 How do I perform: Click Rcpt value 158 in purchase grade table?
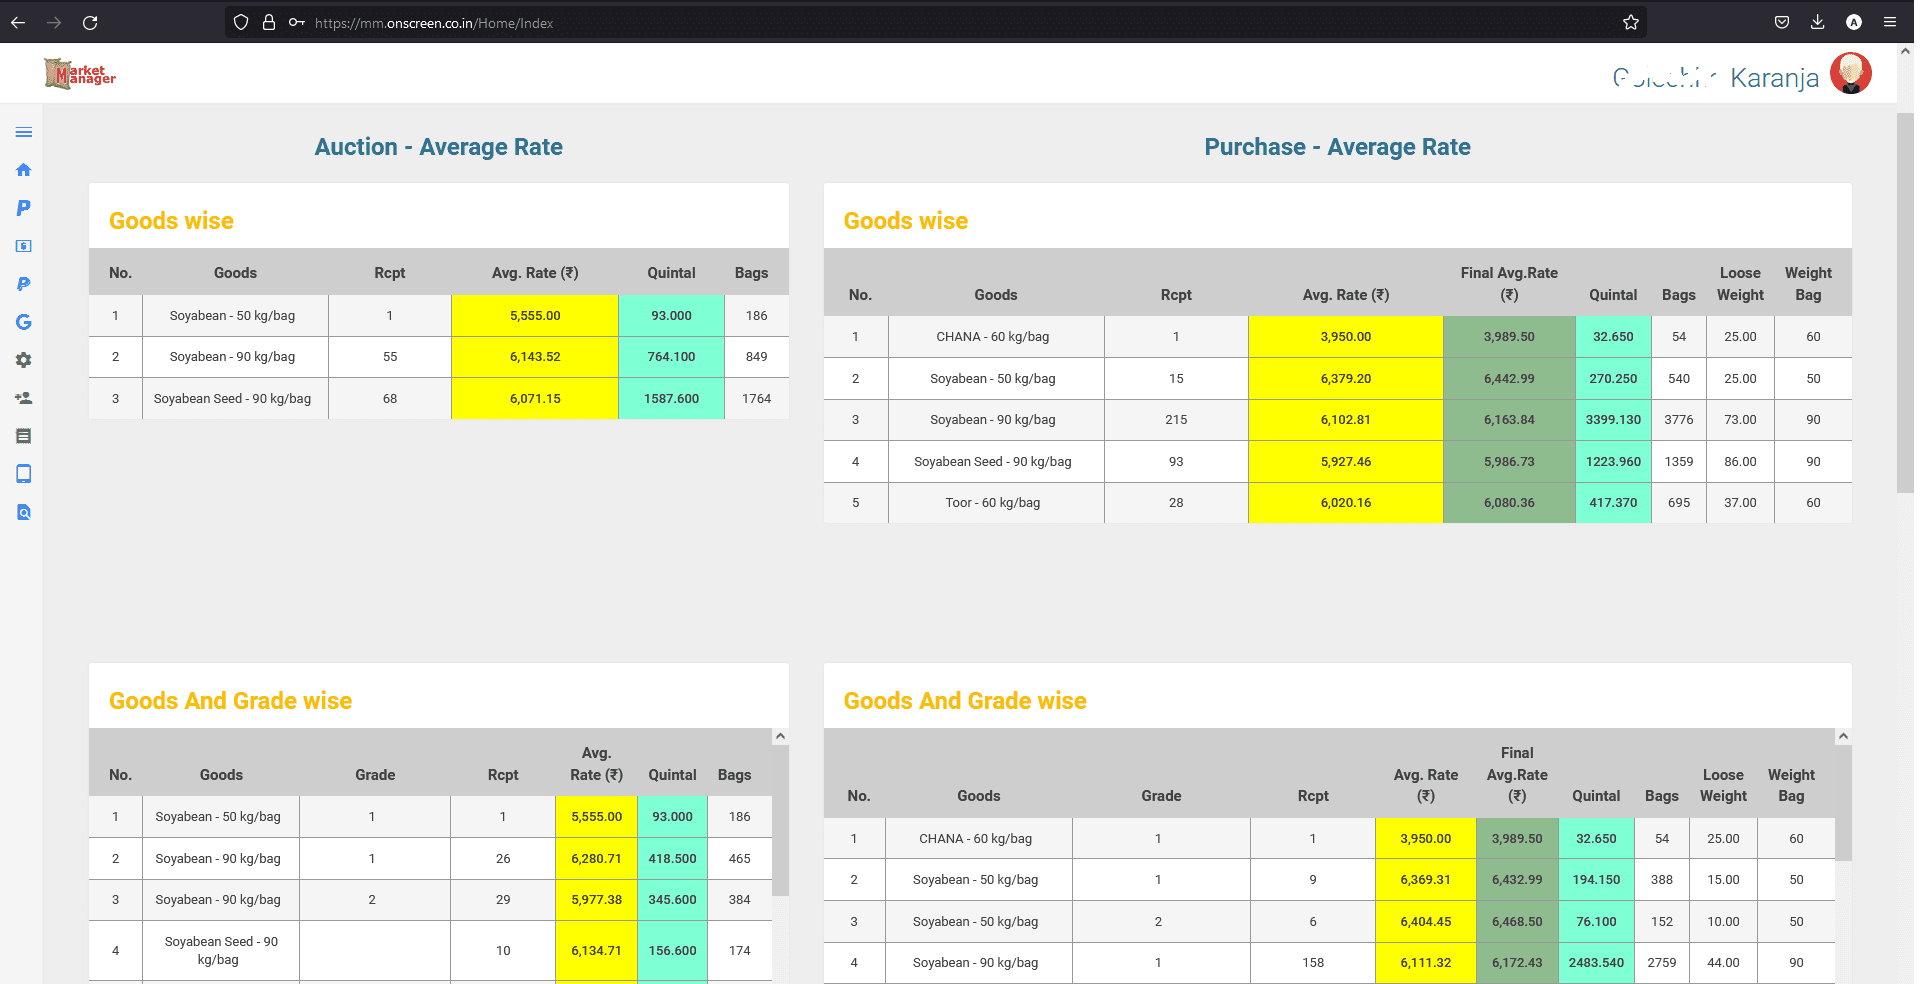pyautogui.click(x=1313, y=963)
